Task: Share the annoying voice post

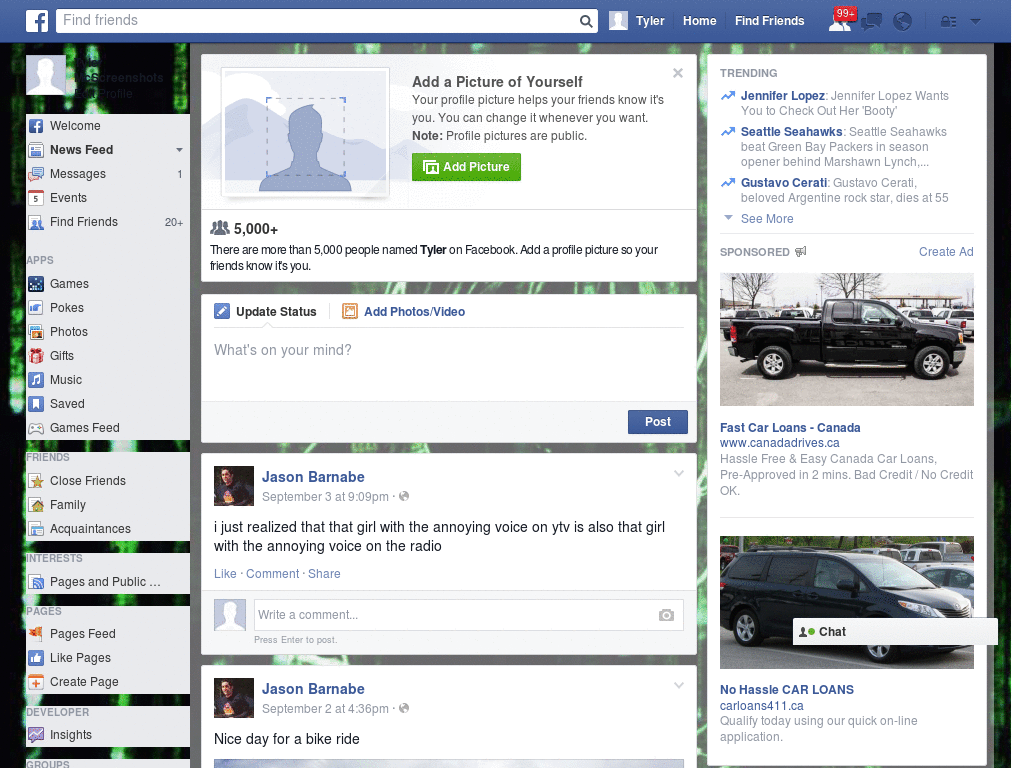Action: point(324,573)
